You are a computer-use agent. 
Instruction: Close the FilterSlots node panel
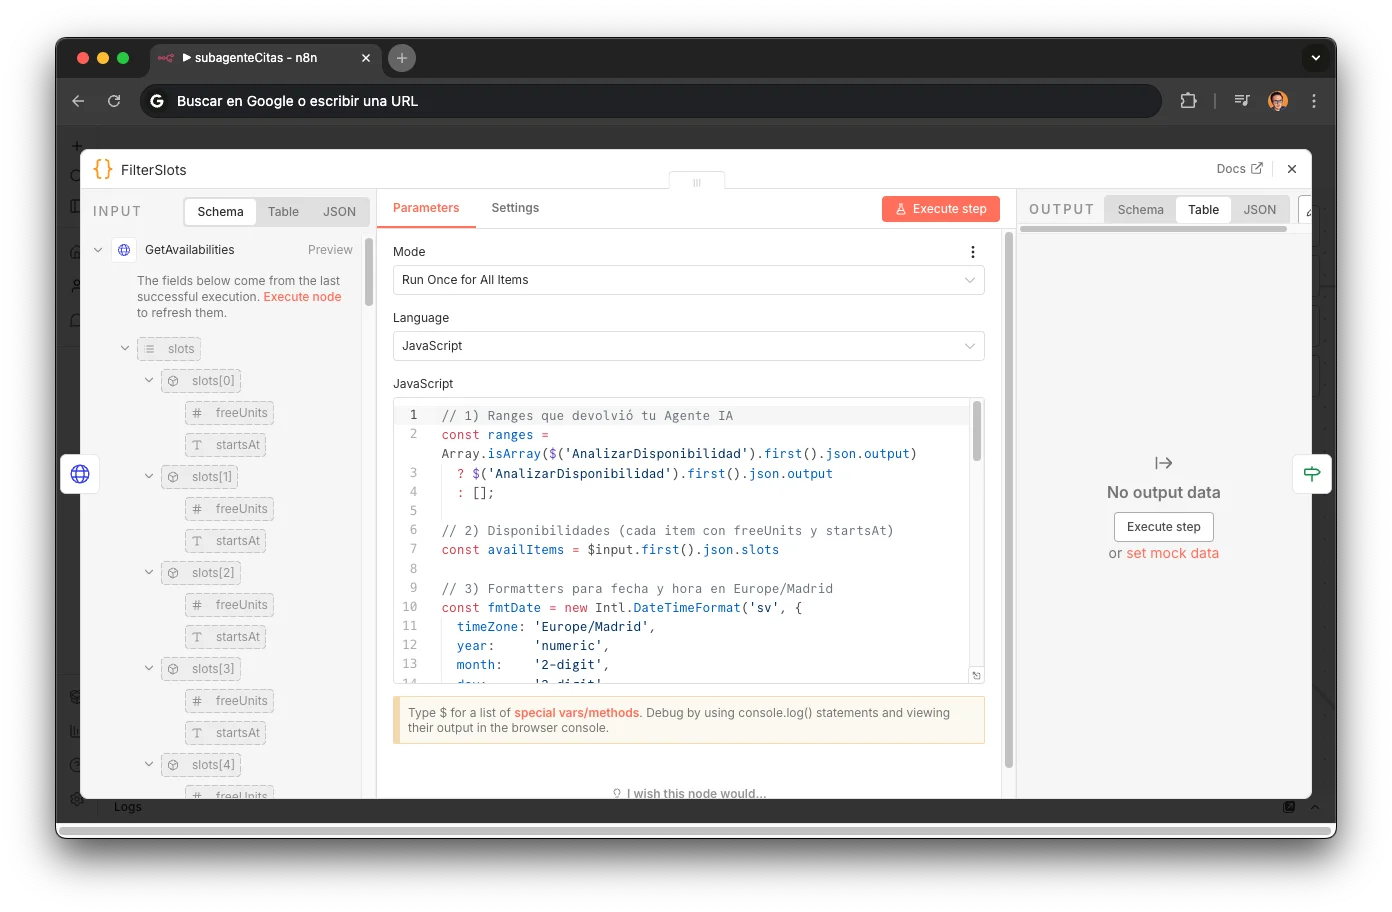click(x=1292, y=169)
